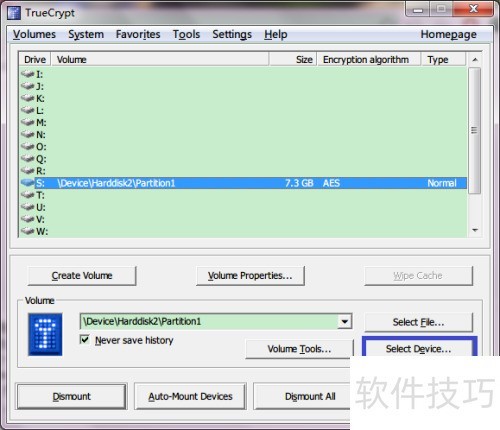Click the Normal type cell
Image resolution: width=500 pixels, height=430 pixels.
(442, 183)
